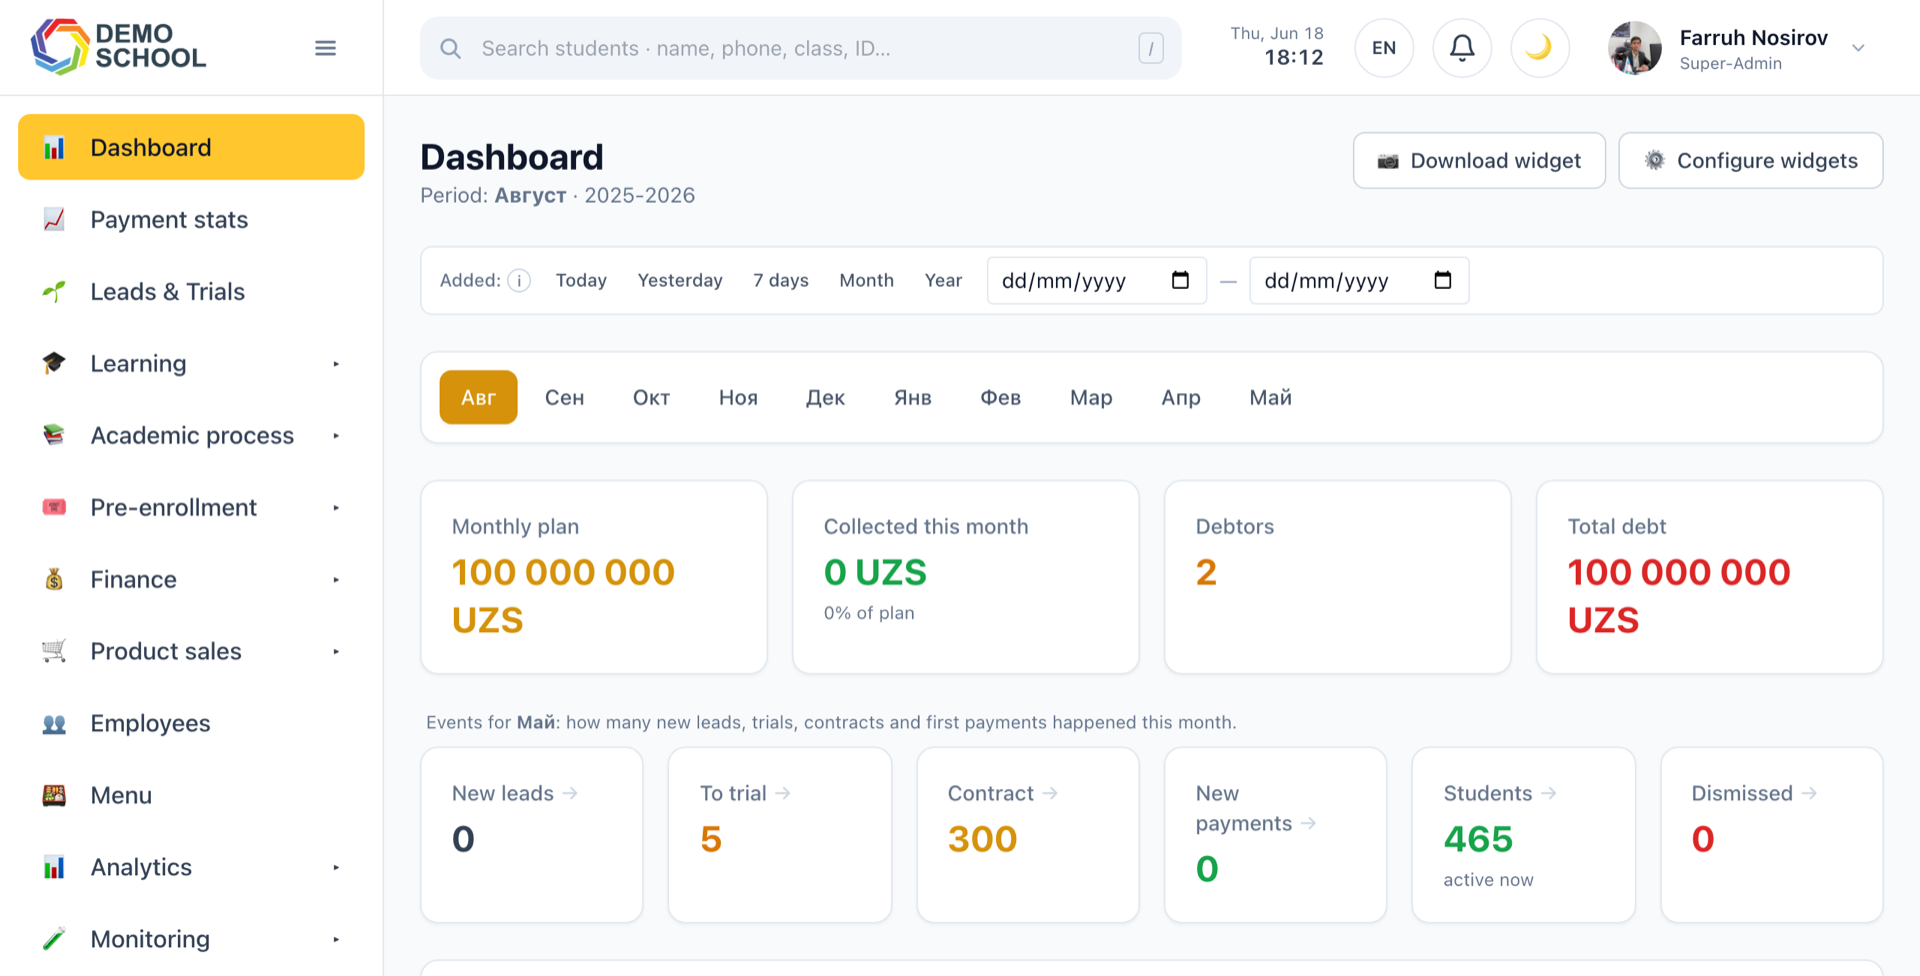Go to Leads & Trials

(191, 291)
